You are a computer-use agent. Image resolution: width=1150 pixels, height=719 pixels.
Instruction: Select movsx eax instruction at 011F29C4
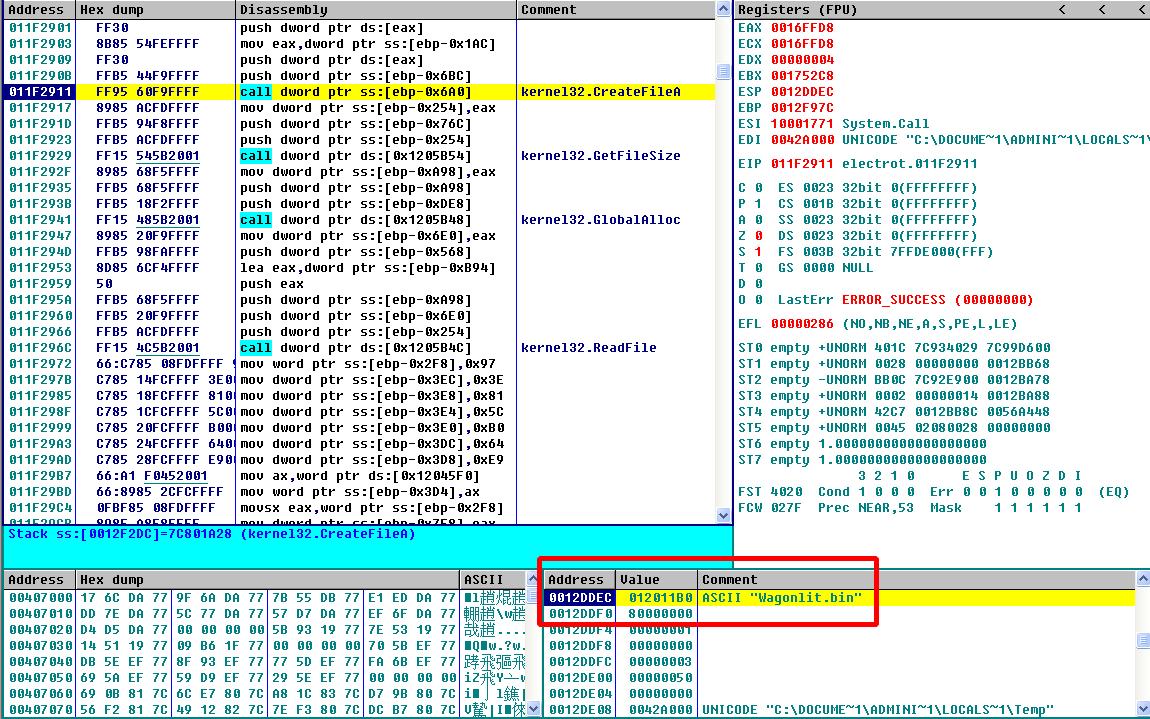point(359,508)
